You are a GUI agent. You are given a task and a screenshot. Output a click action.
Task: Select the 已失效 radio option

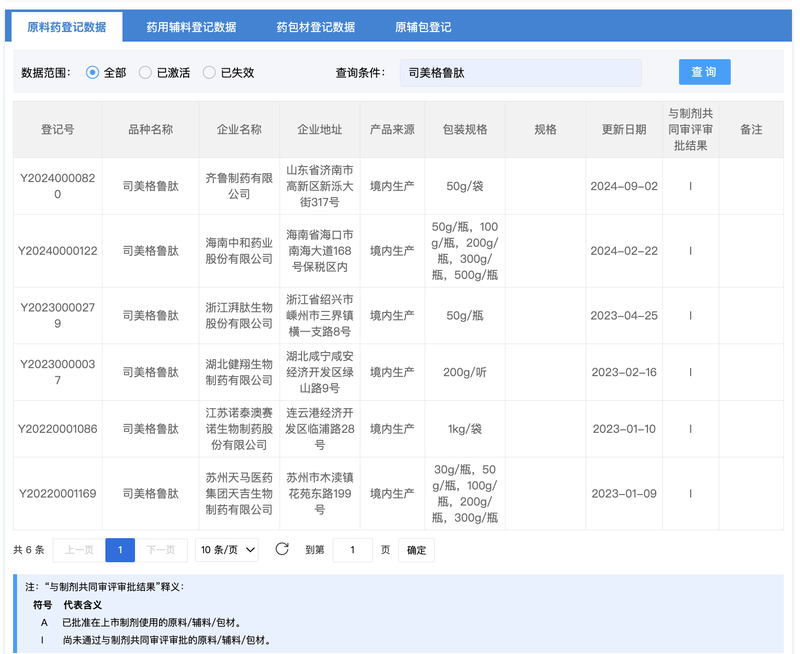209,73
